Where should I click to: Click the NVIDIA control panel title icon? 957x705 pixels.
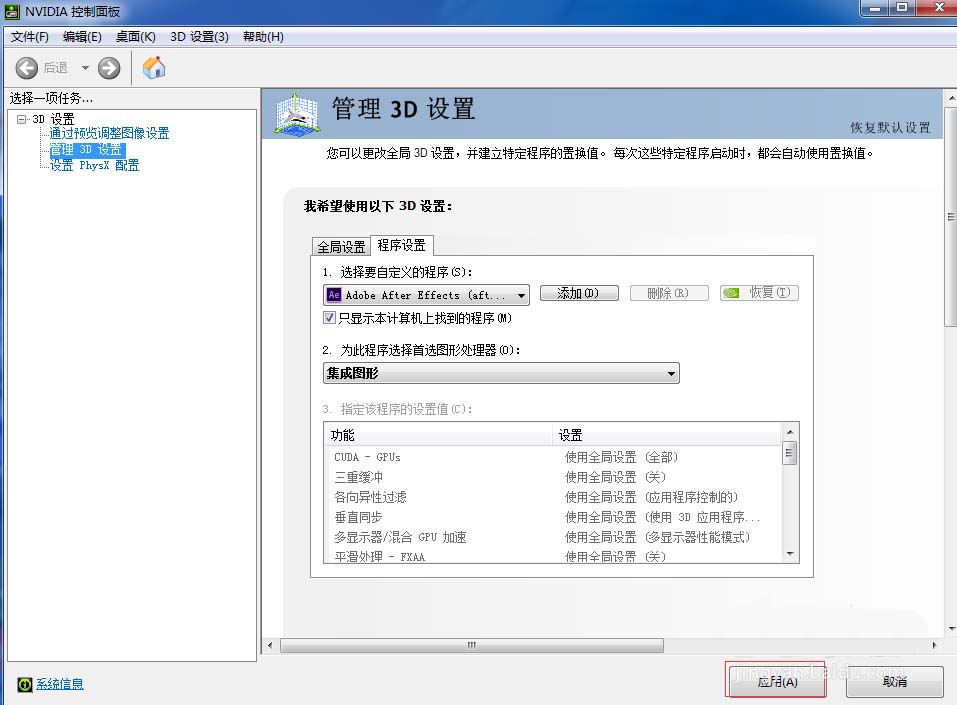(x=12, y=12)
